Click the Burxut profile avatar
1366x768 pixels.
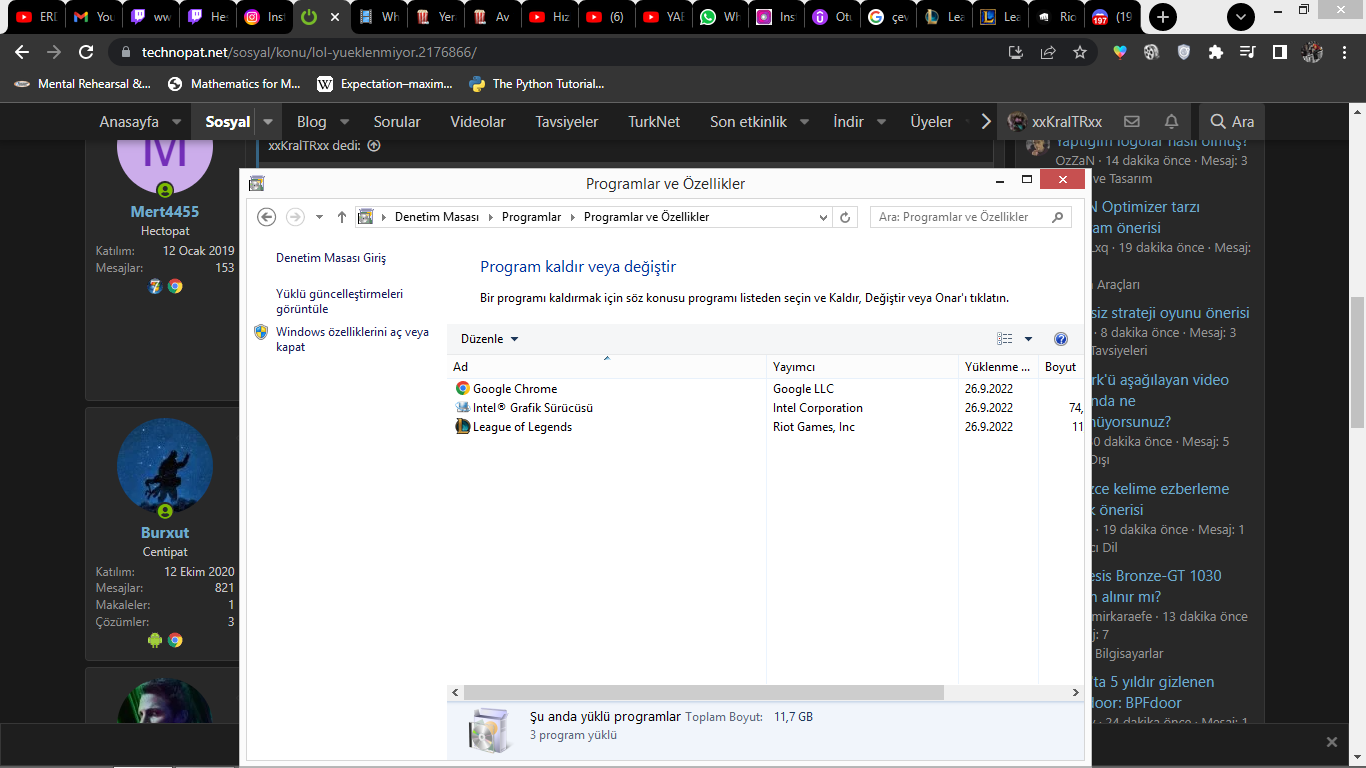[165, 466]
